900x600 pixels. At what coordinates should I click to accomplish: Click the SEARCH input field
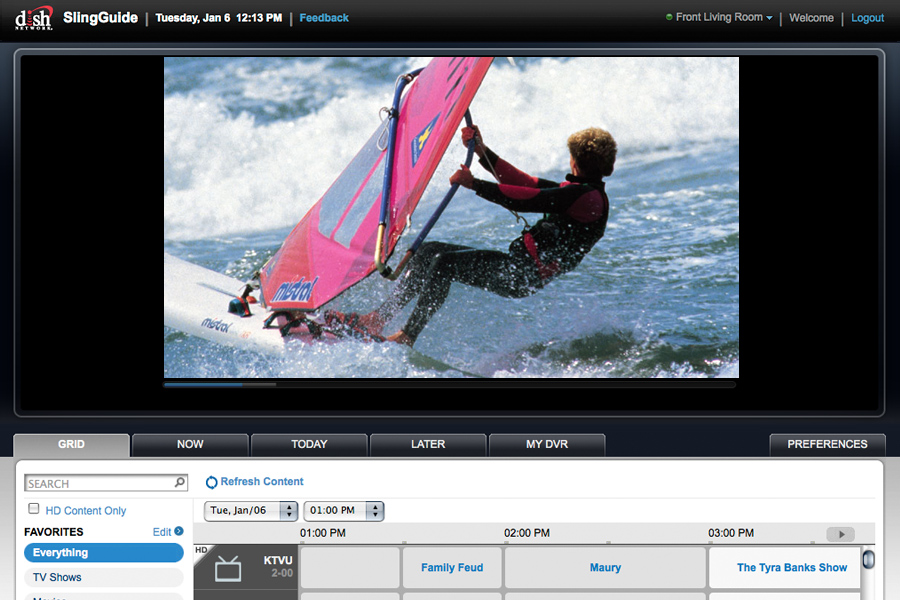coord(98,483)
